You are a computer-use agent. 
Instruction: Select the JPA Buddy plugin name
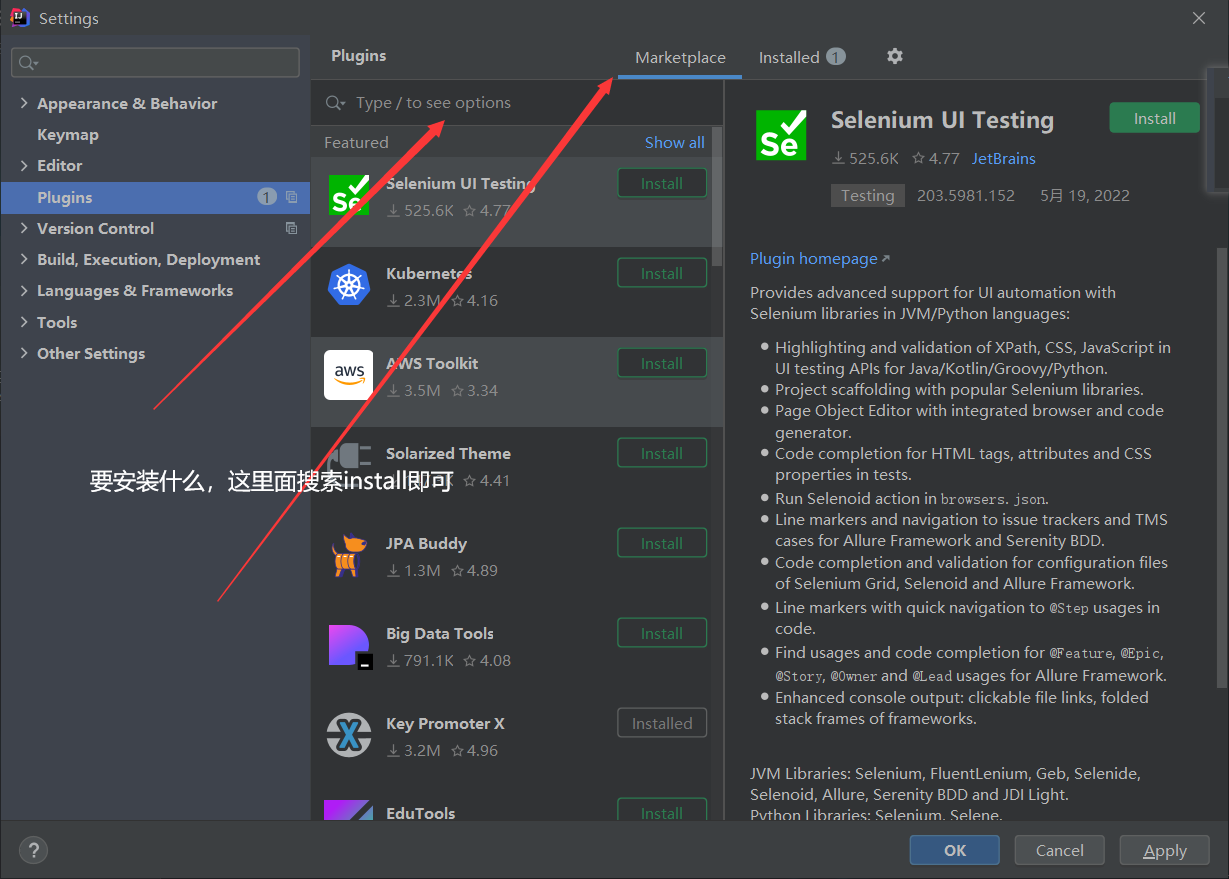tap(426, 543)
